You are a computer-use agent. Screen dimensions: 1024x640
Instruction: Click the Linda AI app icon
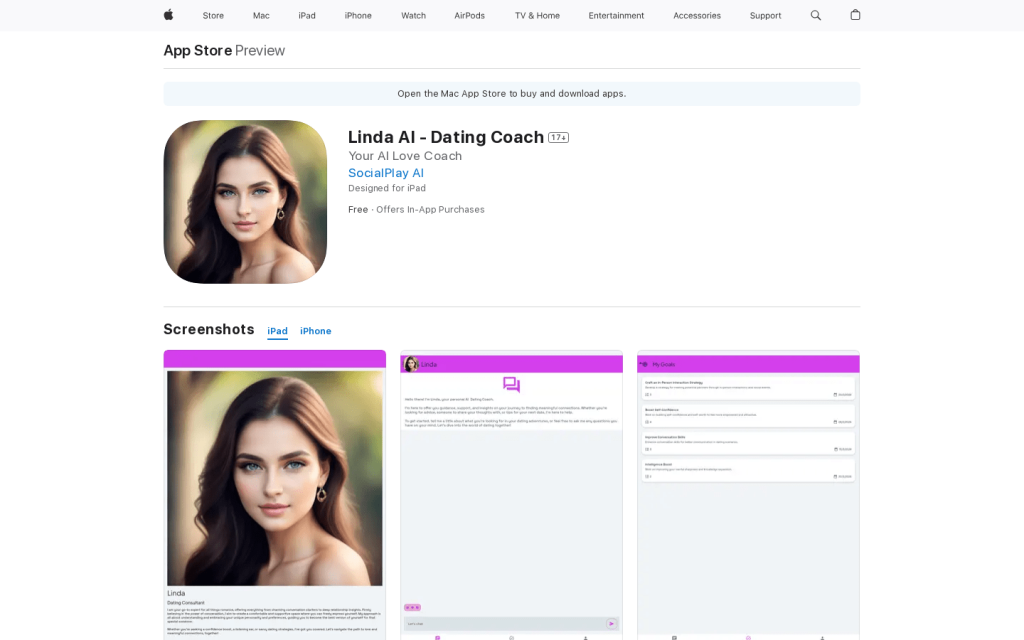click(x=245, y=202)
